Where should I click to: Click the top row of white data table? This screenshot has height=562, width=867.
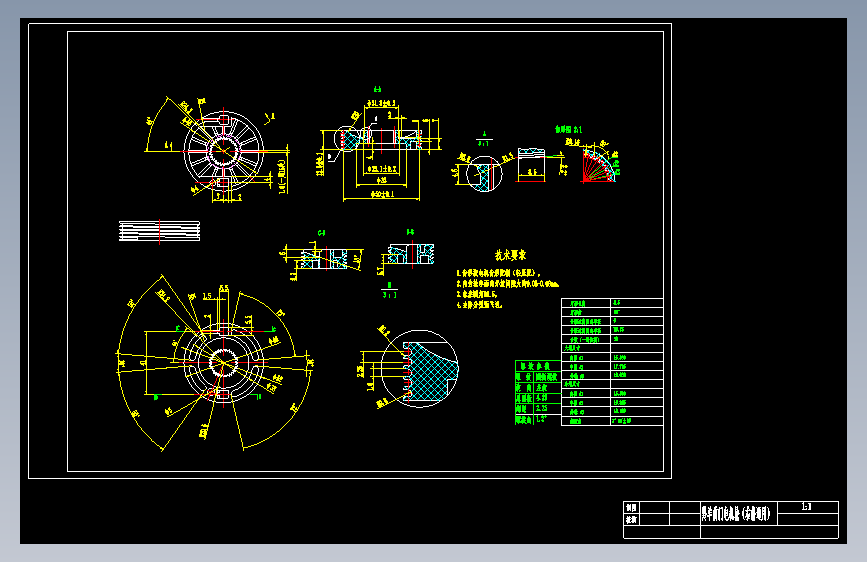pos(612,303)
